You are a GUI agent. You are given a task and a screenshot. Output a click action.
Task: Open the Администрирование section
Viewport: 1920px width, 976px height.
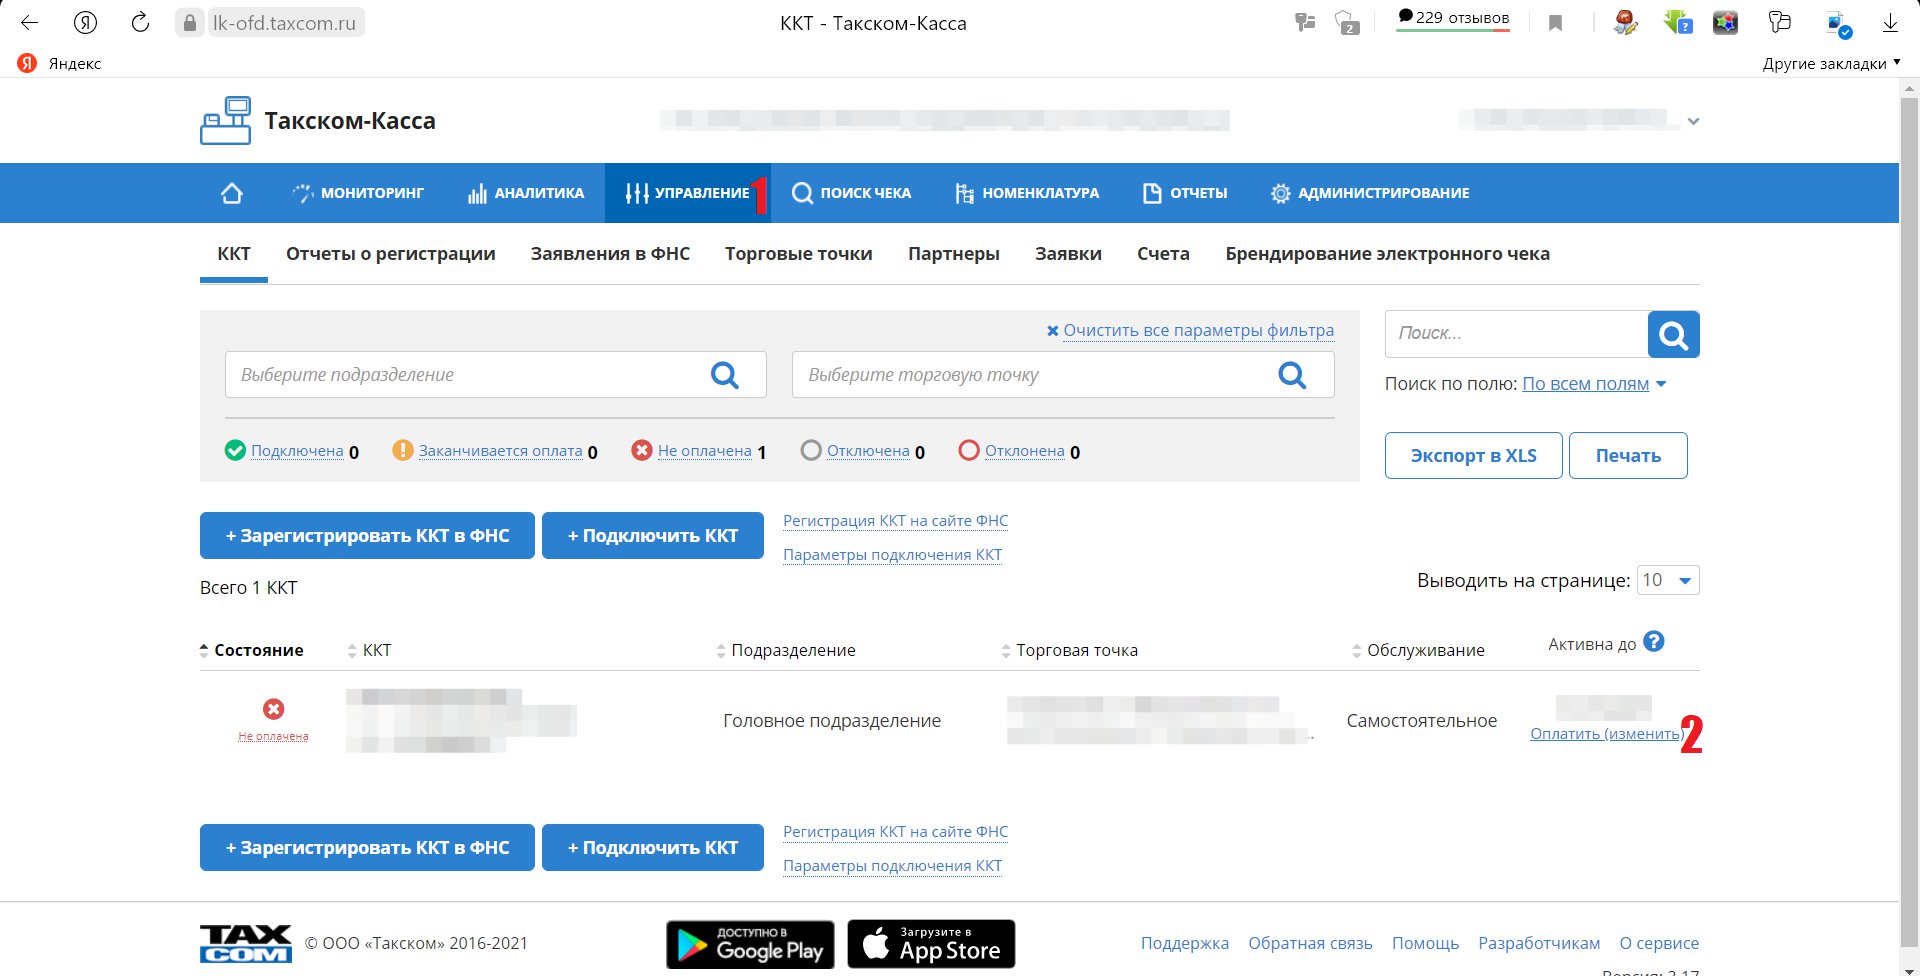point(1369,193)
